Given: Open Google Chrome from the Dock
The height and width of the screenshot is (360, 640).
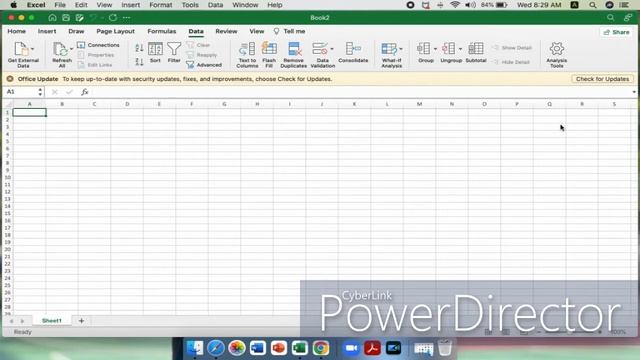Looking at the screenshot, I should click(x=321, y=348).
